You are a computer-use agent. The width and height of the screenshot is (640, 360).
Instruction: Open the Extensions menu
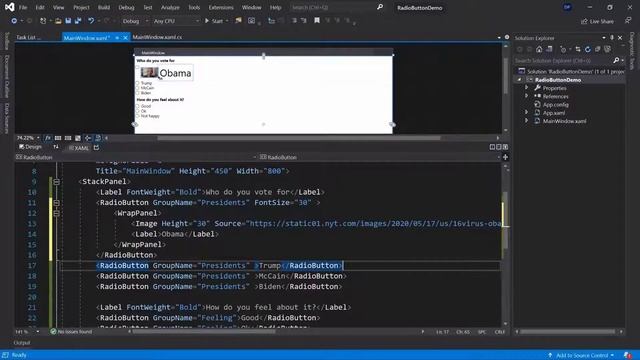(221, 7)
